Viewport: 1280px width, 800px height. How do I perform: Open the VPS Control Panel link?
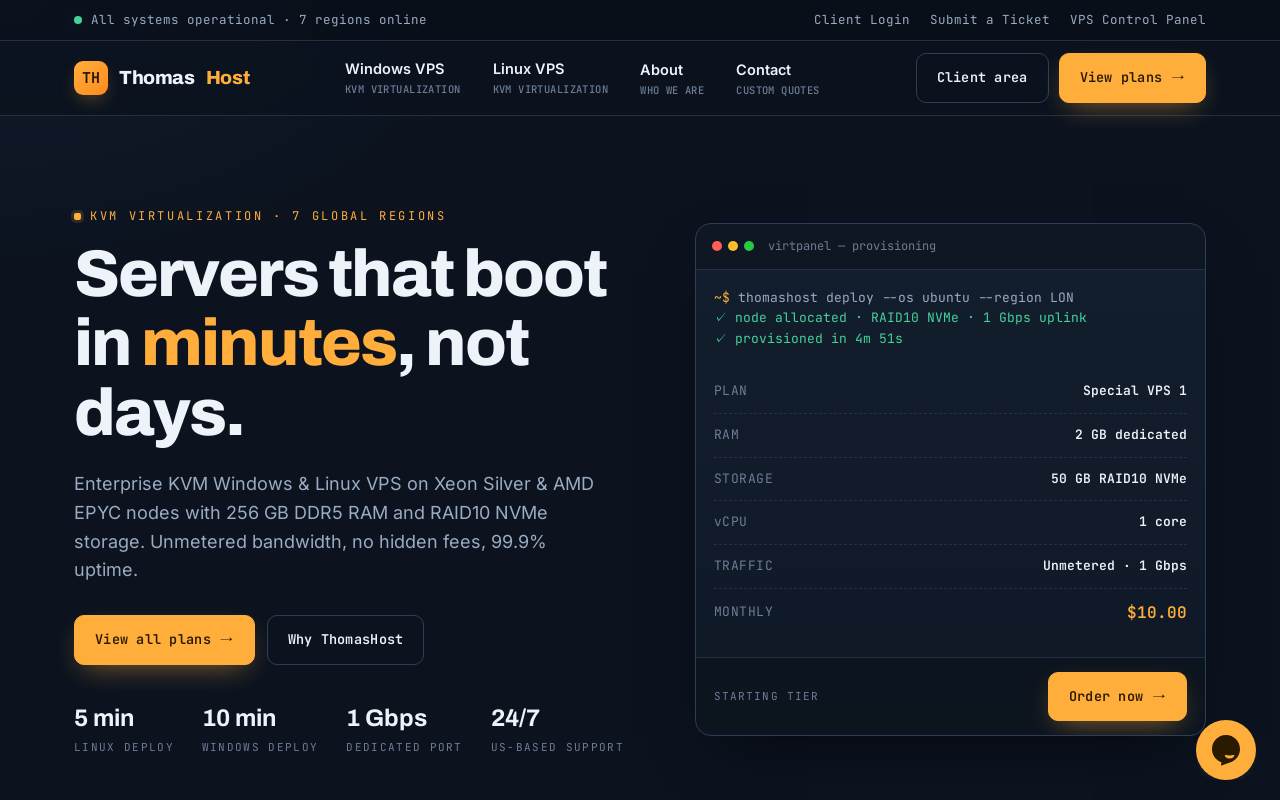coord(1138,20)
